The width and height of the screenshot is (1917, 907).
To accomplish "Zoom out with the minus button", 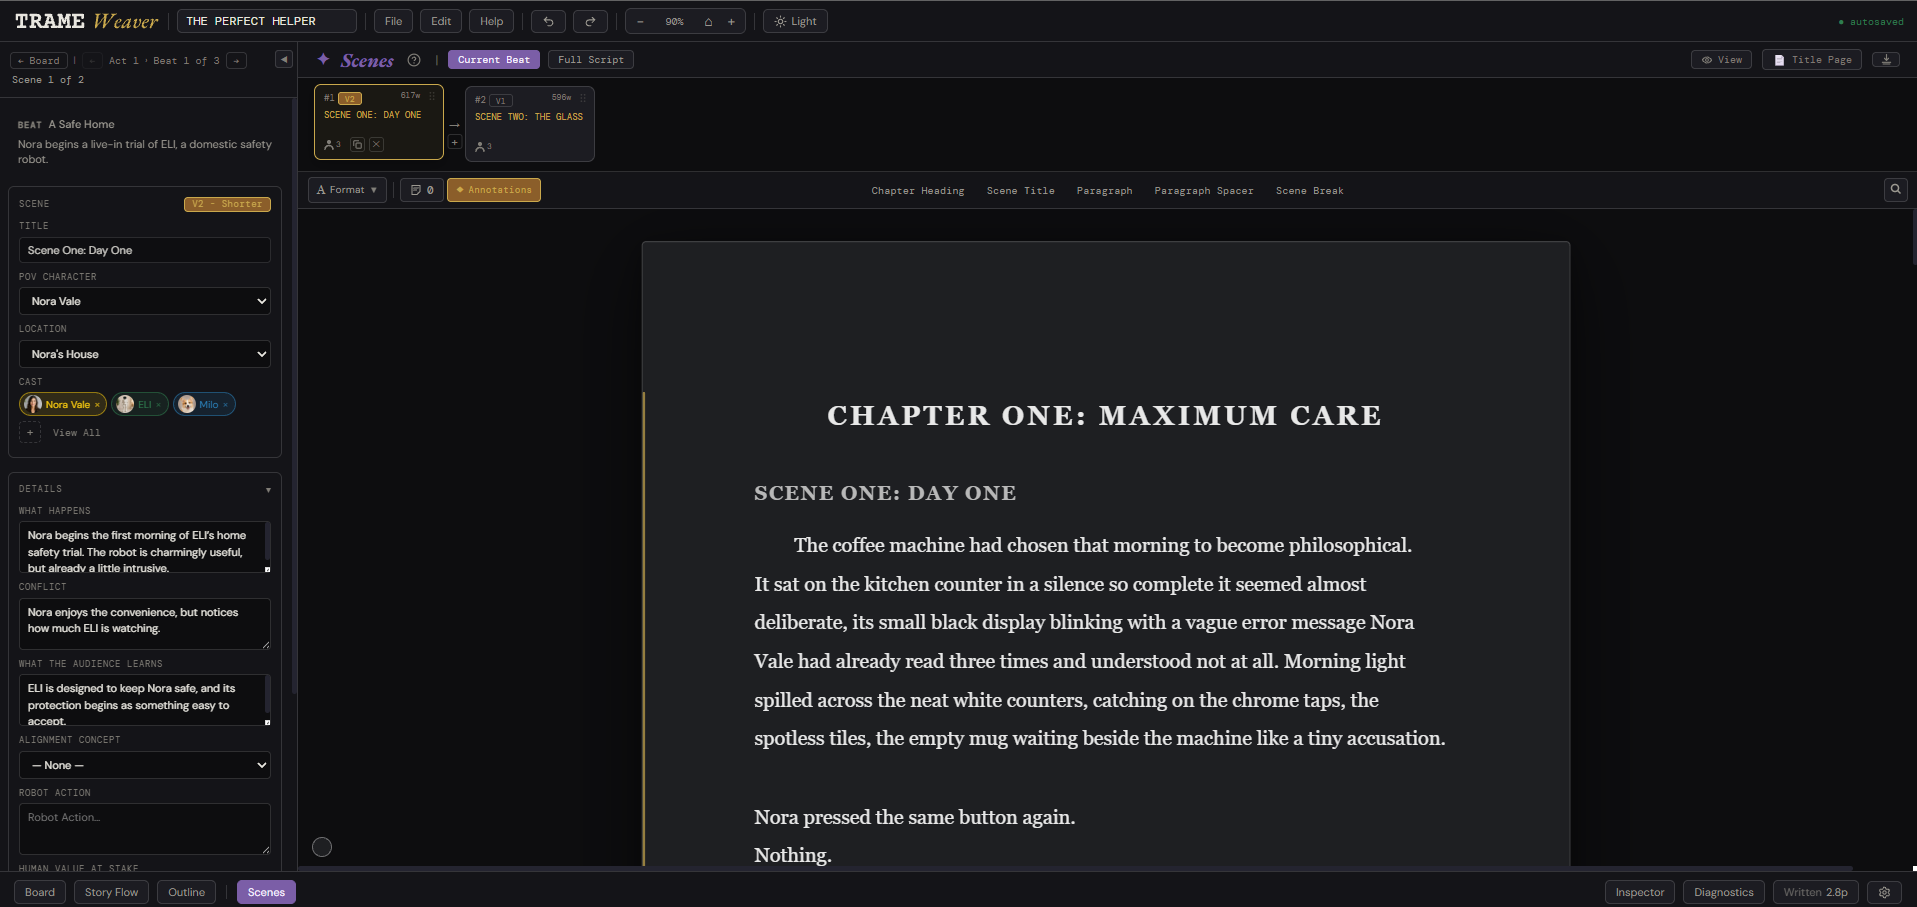I will (640, 21).
